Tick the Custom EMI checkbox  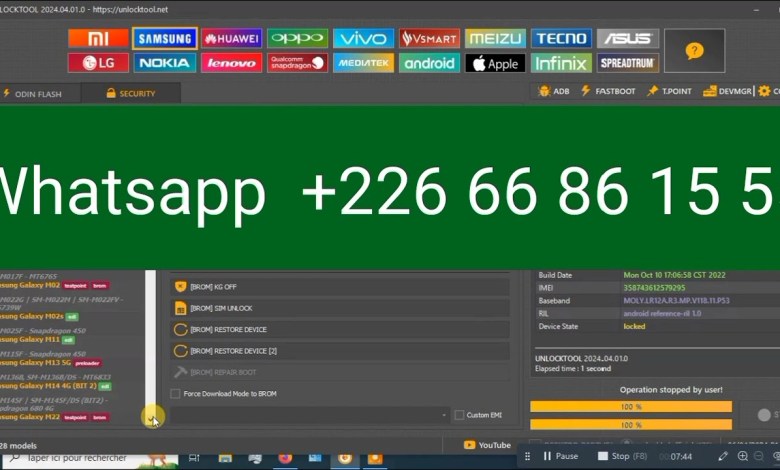point(459,415)
